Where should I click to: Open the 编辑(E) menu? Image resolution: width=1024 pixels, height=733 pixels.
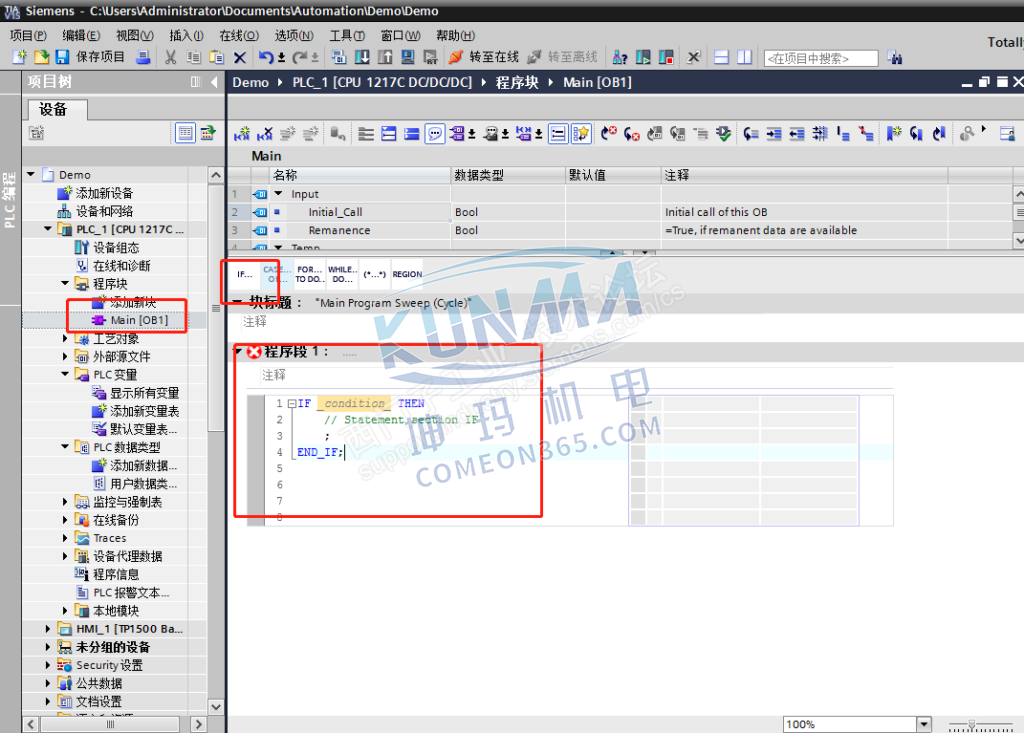[x=81, y=35]
